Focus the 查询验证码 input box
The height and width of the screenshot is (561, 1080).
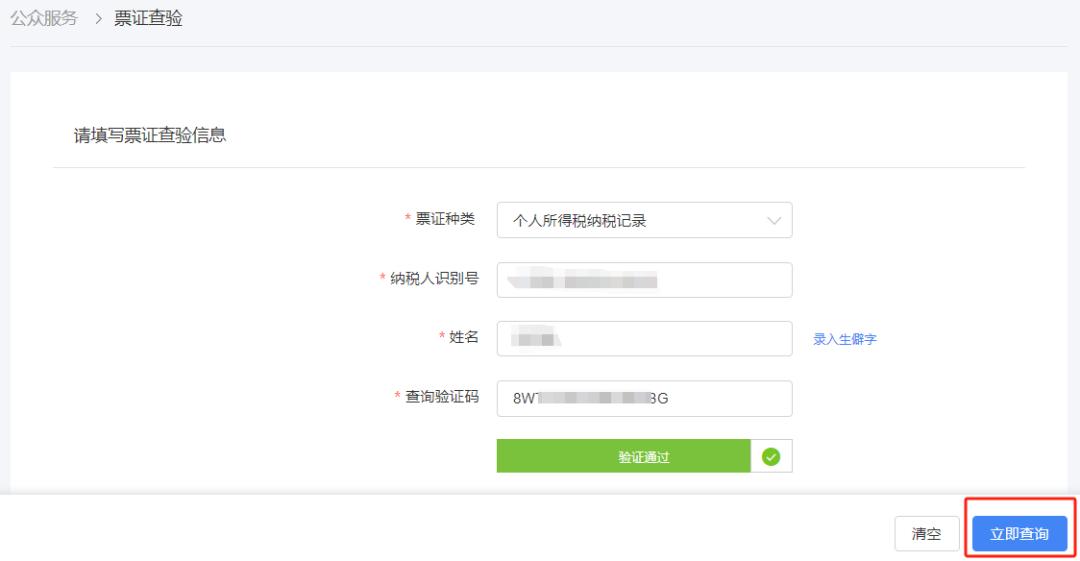pos(644,397)
